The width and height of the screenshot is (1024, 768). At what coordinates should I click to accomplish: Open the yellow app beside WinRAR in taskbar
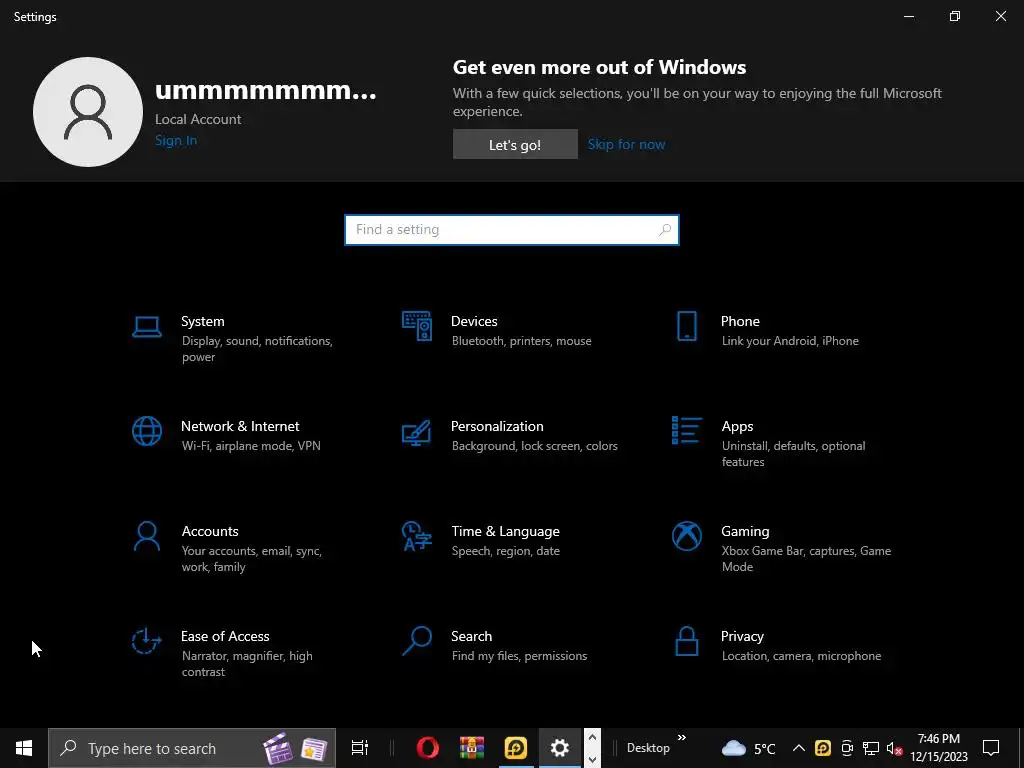point(515,748)
